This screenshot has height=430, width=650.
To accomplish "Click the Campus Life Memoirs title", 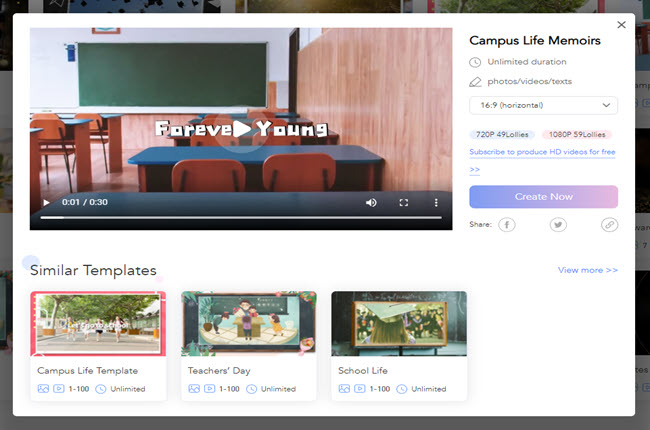I will (x=535, y=41).
